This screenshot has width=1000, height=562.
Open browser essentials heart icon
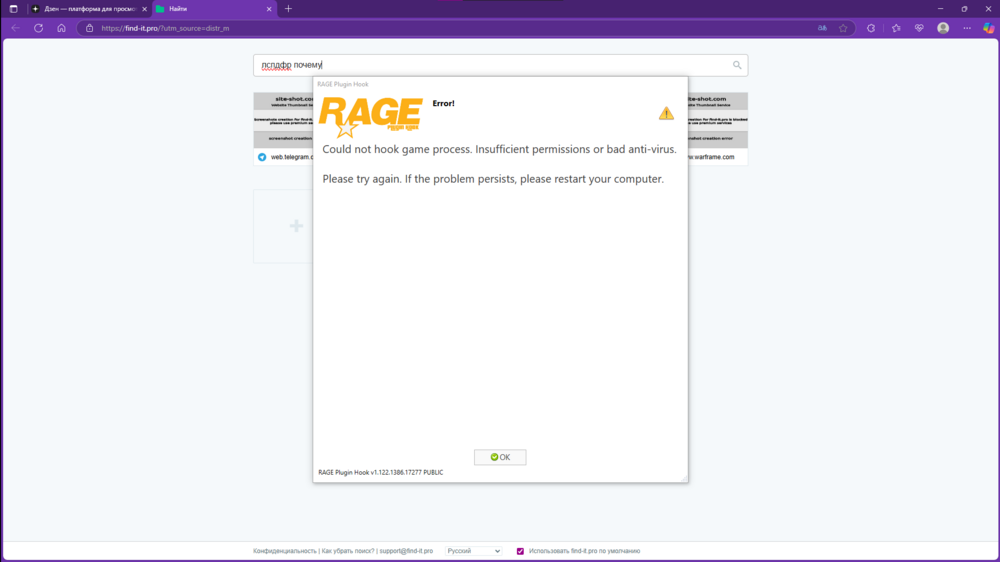point(919,28)
